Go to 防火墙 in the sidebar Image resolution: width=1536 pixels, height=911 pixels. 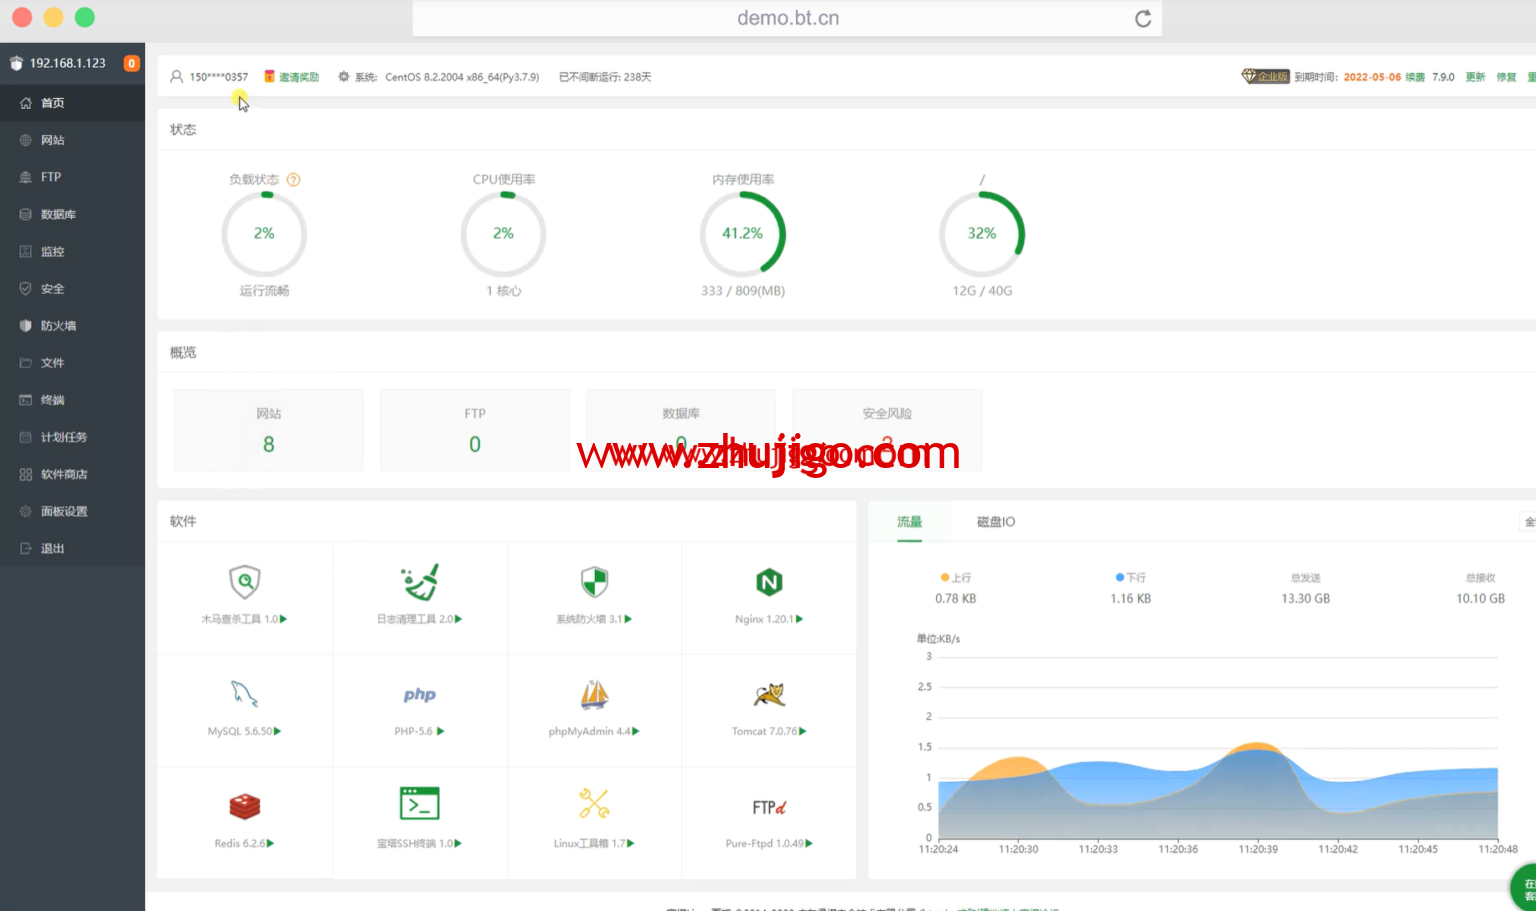point(58,326)
